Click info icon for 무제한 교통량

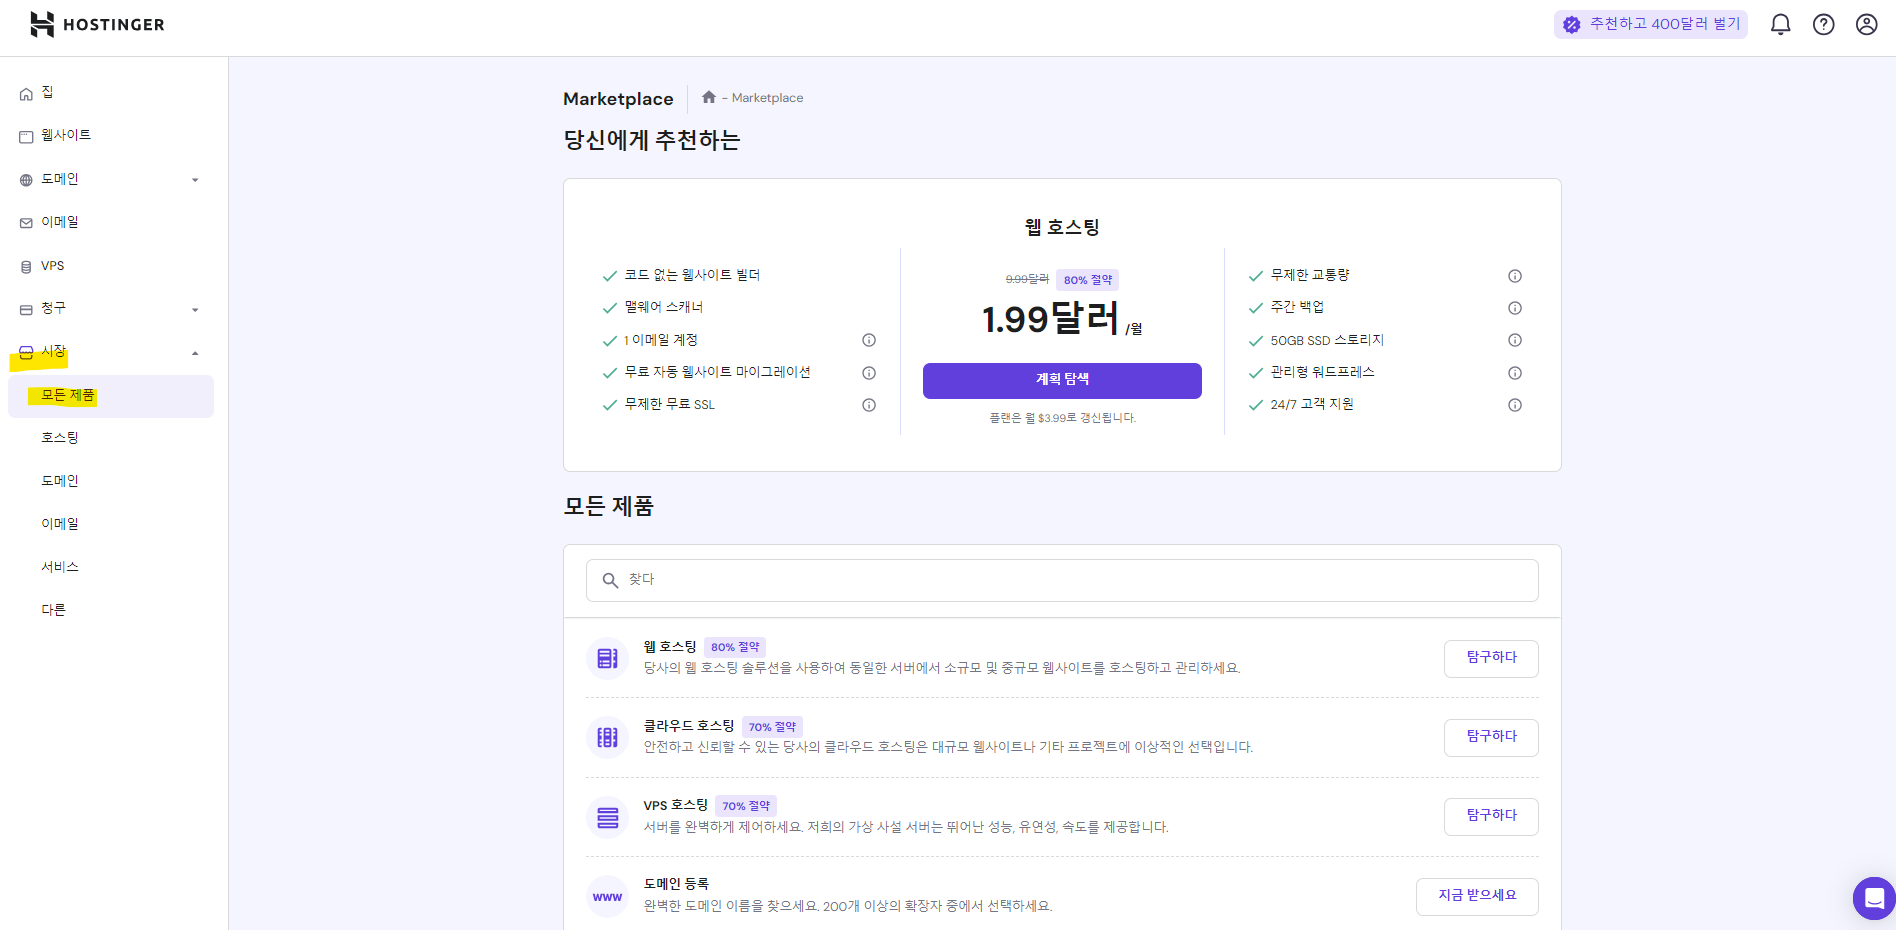point(1515,276)
